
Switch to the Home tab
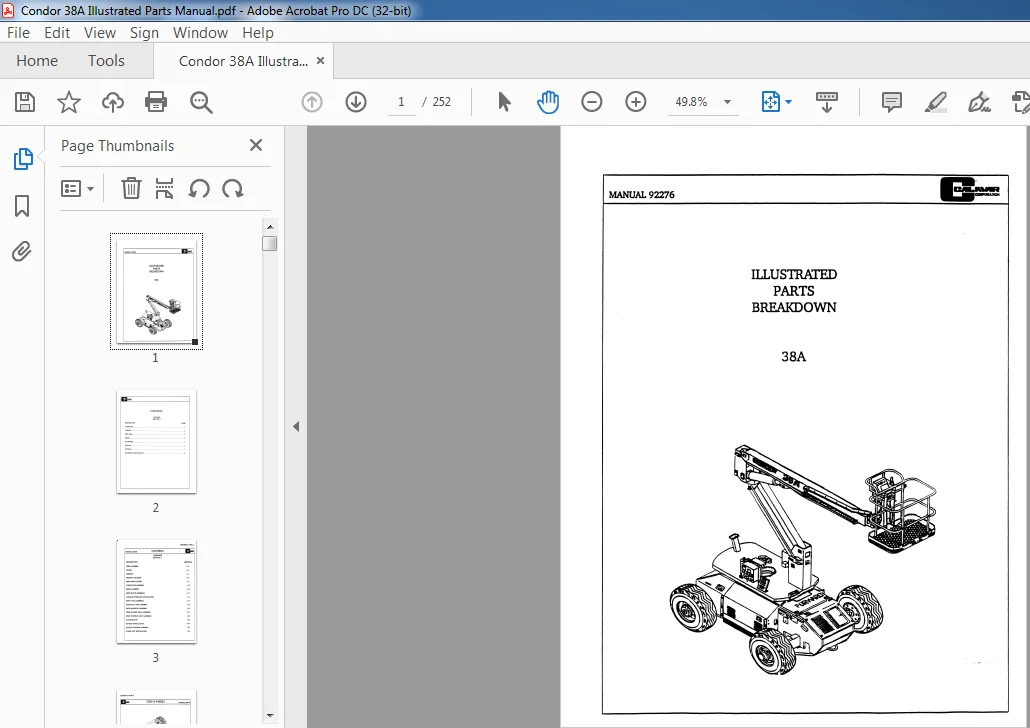pyautogui.click(x=37, y=61)
